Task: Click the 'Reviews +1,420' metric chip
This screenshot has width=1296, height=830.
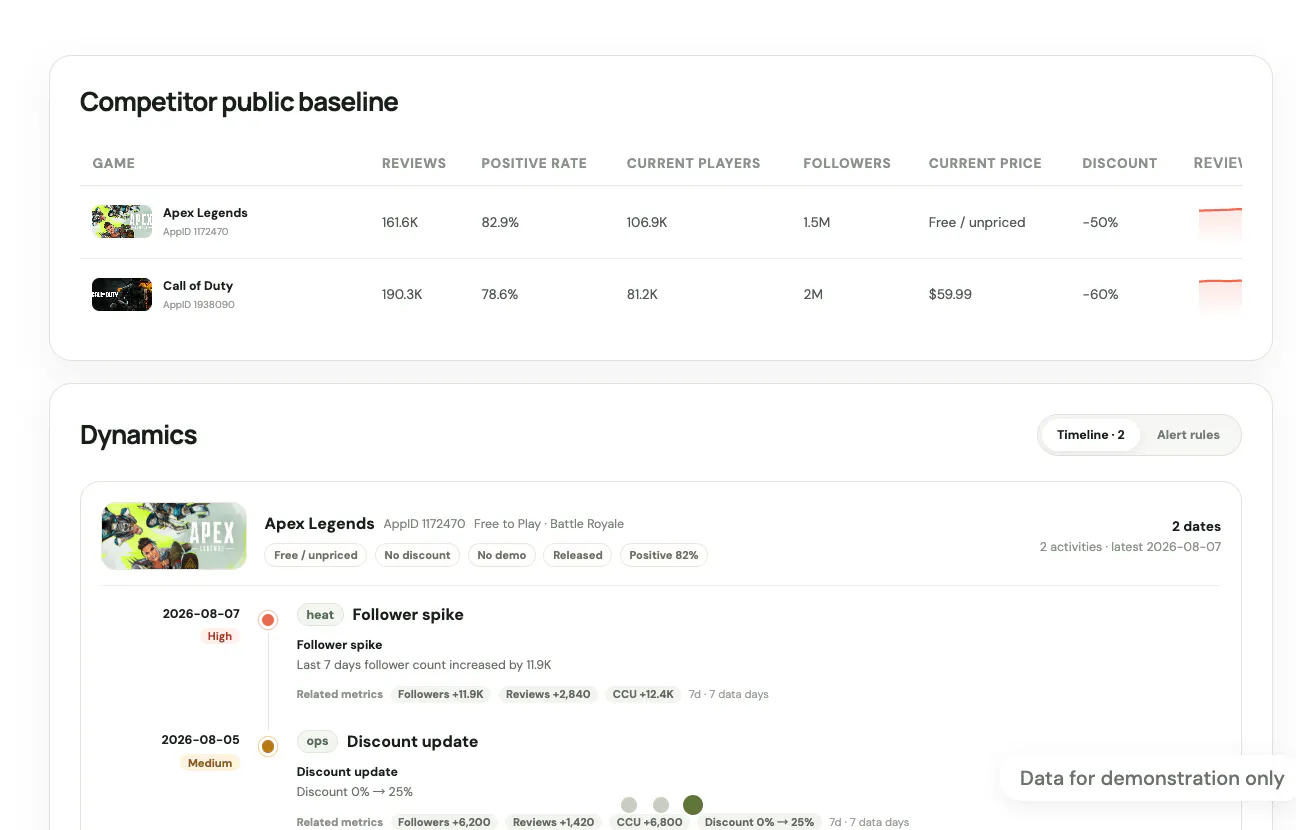Action: click(x=554, y=822)
